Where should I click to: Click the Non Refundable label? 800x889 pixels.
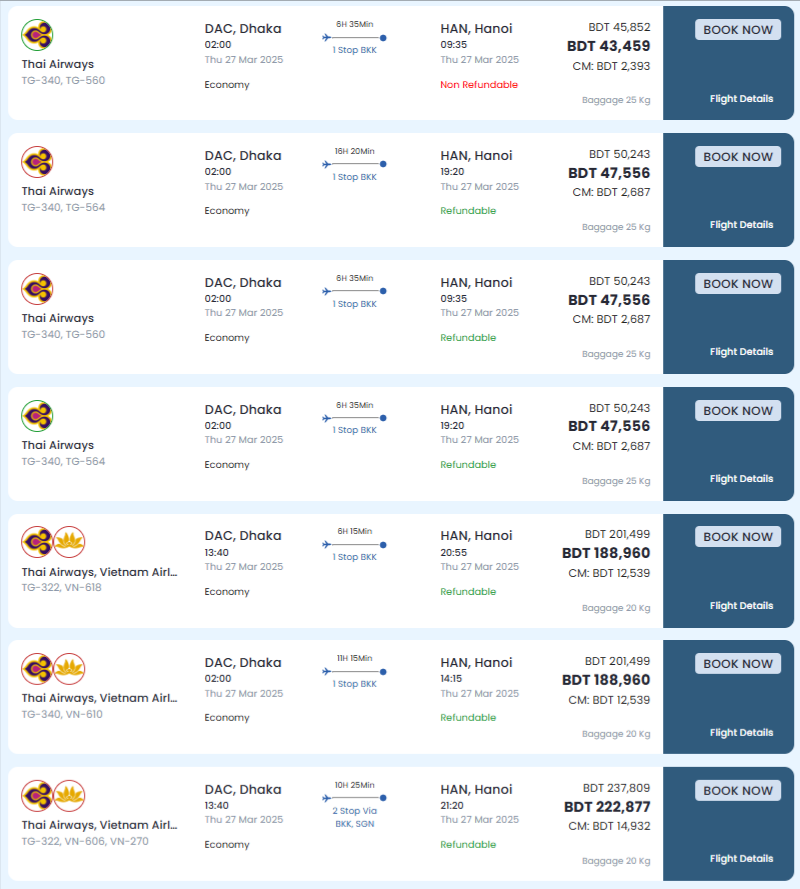479,84
